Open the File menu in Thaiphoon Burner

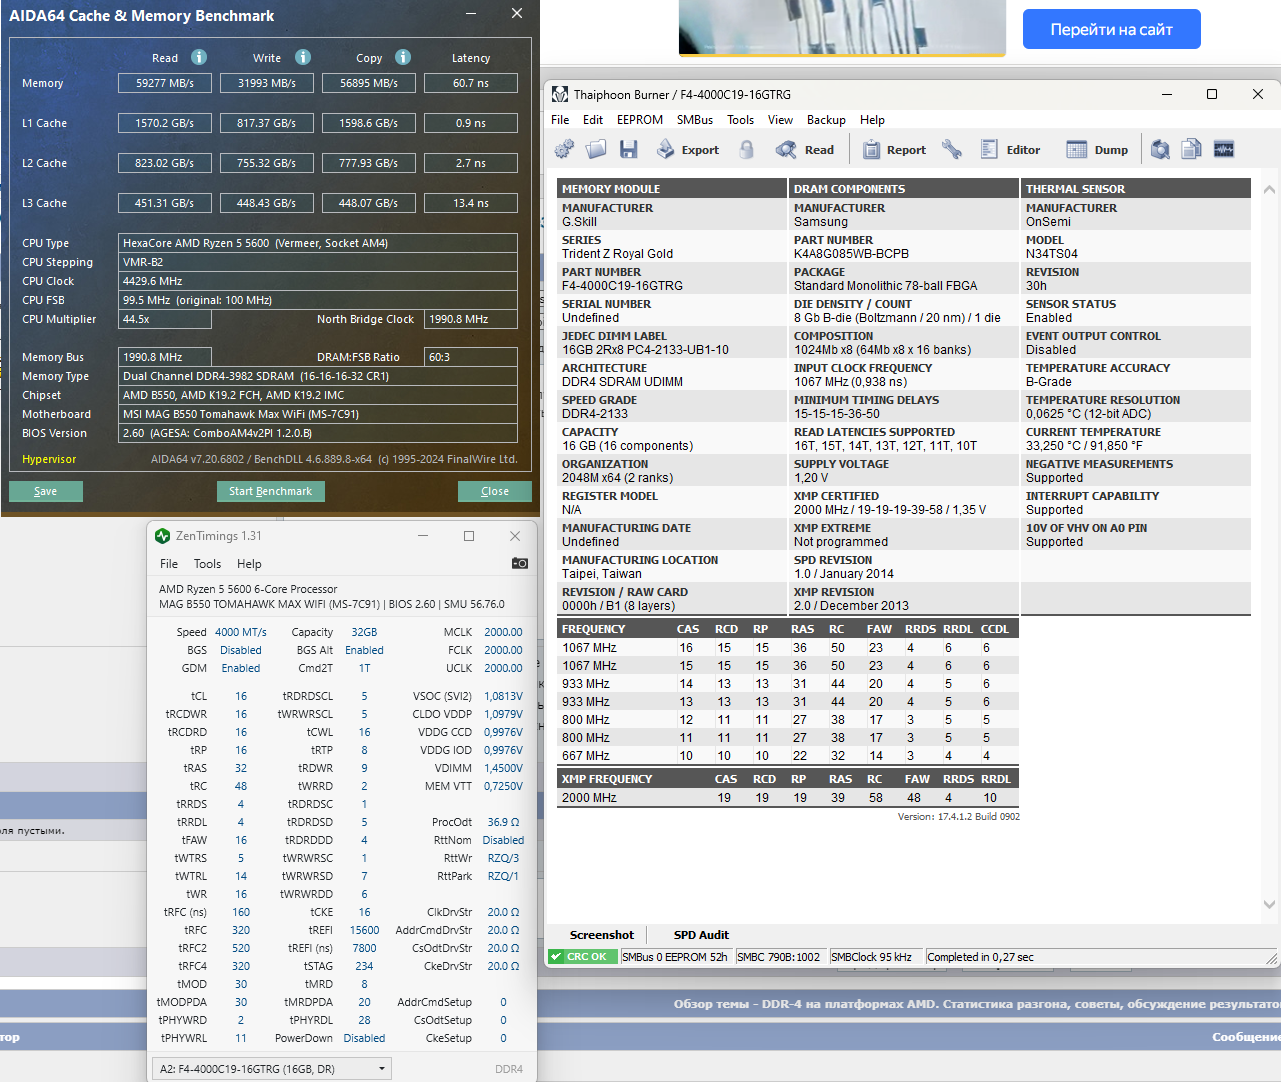click(560, 120)
